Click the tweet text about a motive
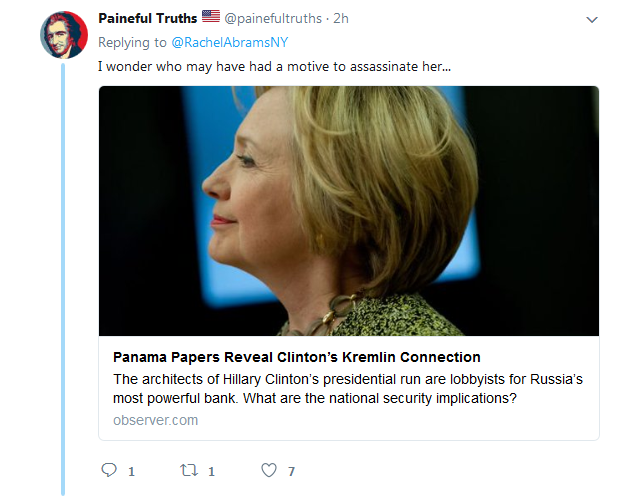 coord(273,66)
